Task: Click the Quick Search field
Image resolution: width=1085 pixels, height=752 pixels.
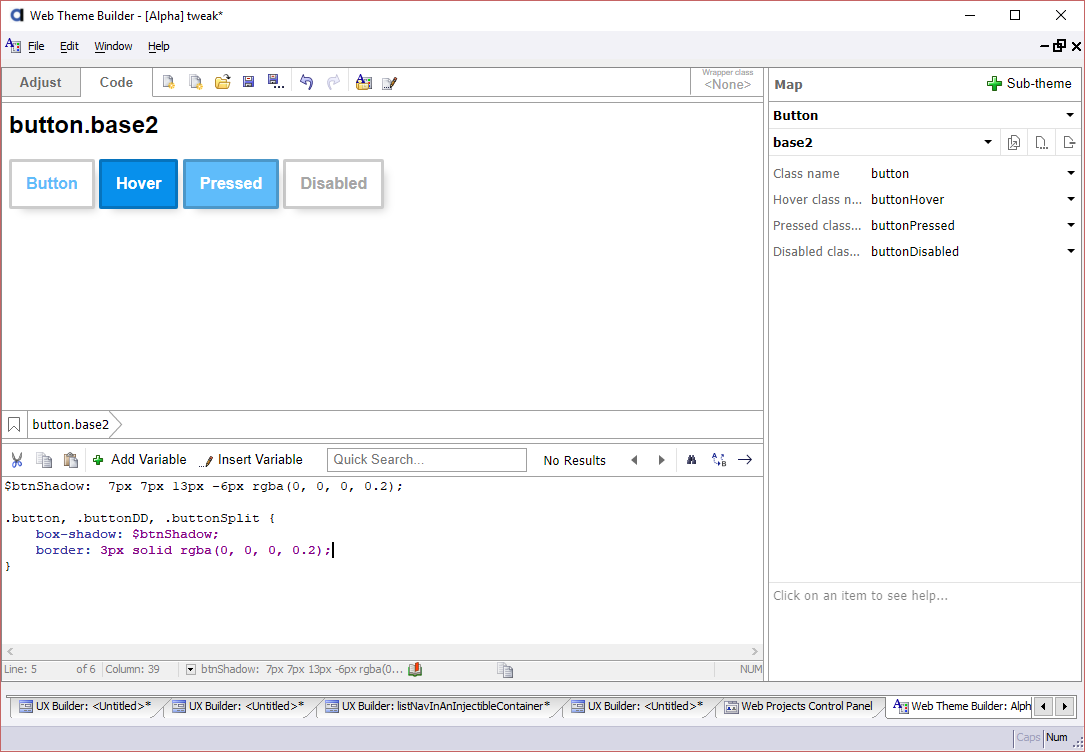Action: pyautogui.click(x=427, y=460)
